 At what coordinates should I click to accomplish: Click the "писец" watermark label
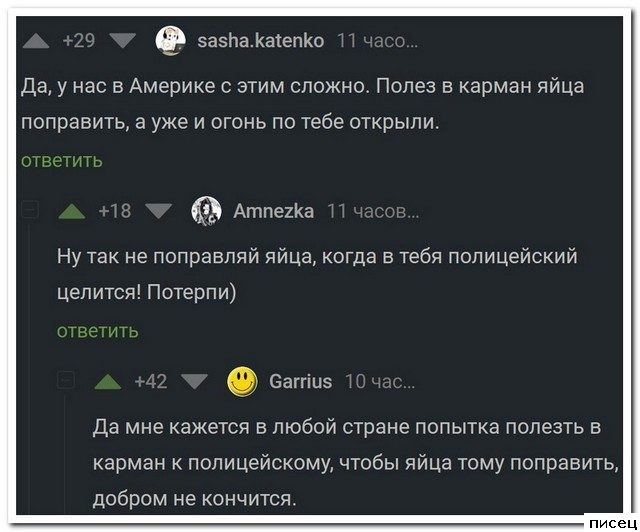coord(611,522)
